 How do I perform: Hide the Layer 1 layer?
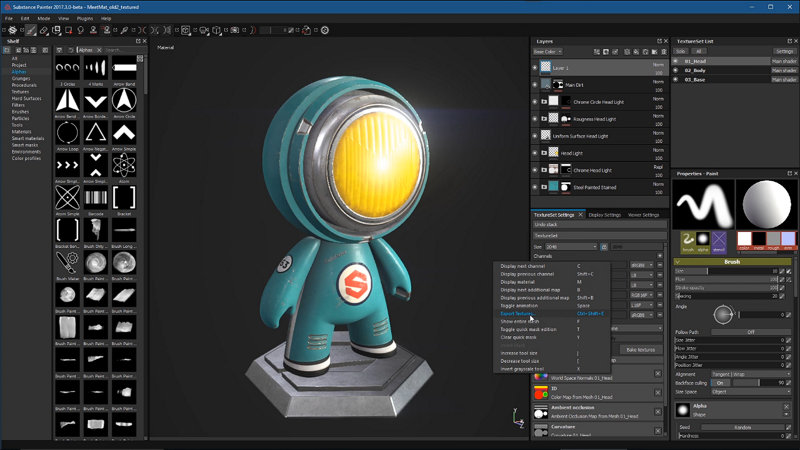(x=535, y=67)
